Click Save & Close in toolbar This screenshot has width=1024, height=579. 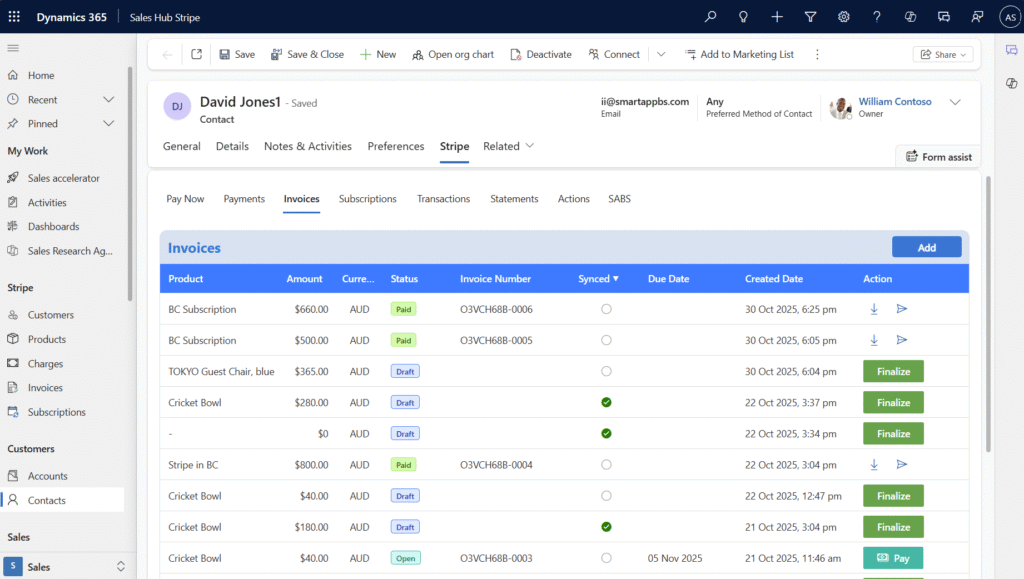(307, 54)
